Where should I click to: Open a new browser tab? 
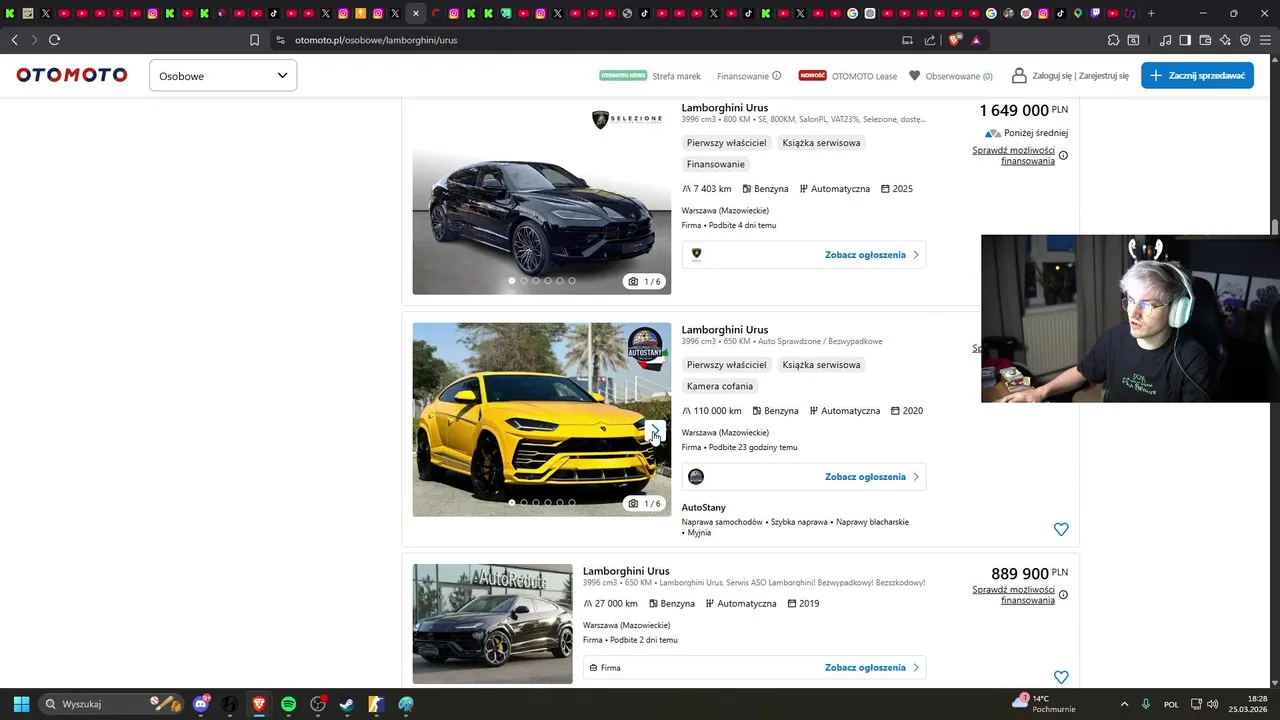click(1151, 13)
